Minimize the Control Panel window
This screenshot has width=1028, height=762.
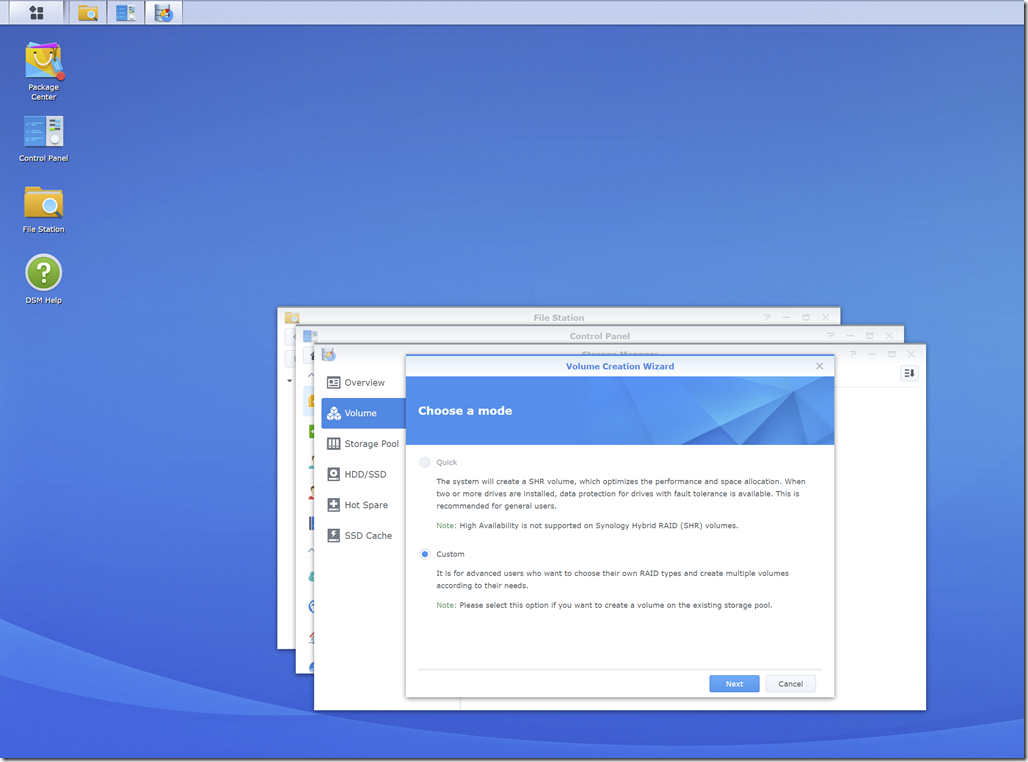point(850,336)
